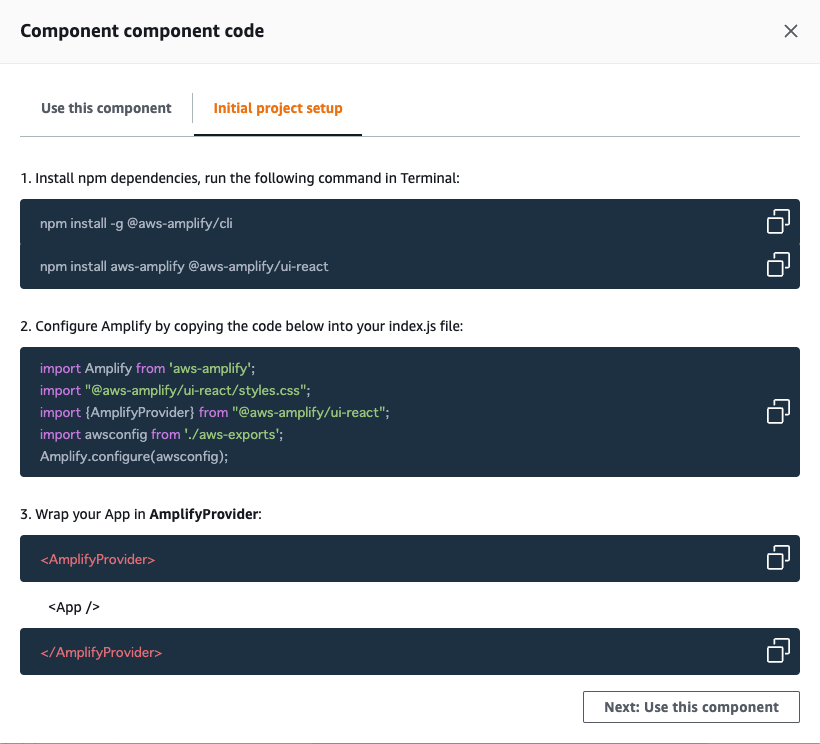Viewport: 820px width, 744px height.
Task: Click the red opening <AmplifyProvider> code text
Action: 98,559
